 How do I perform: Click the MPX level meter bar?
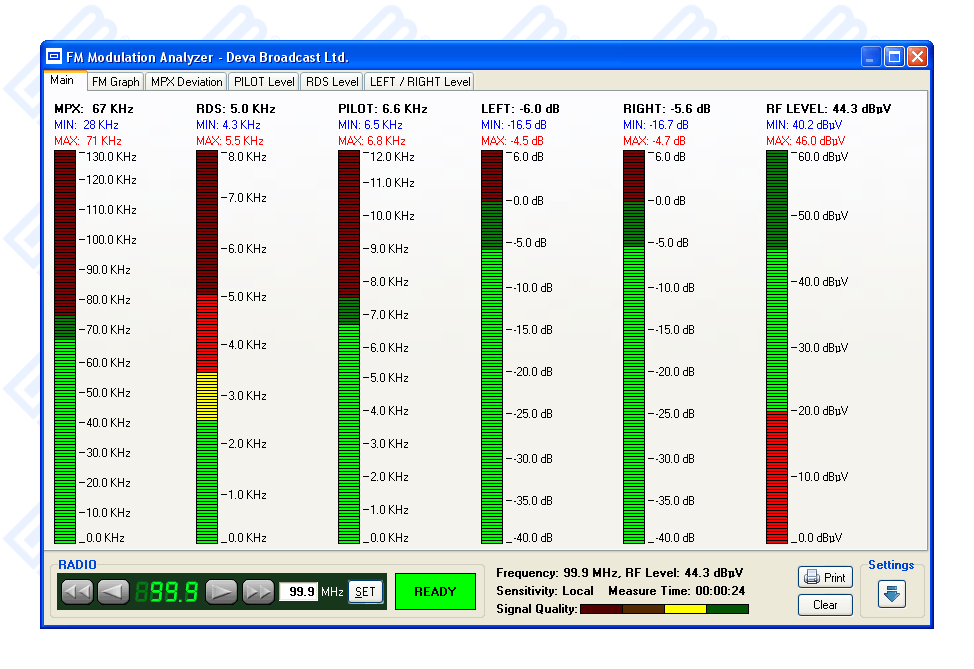(x=64, y=346)
